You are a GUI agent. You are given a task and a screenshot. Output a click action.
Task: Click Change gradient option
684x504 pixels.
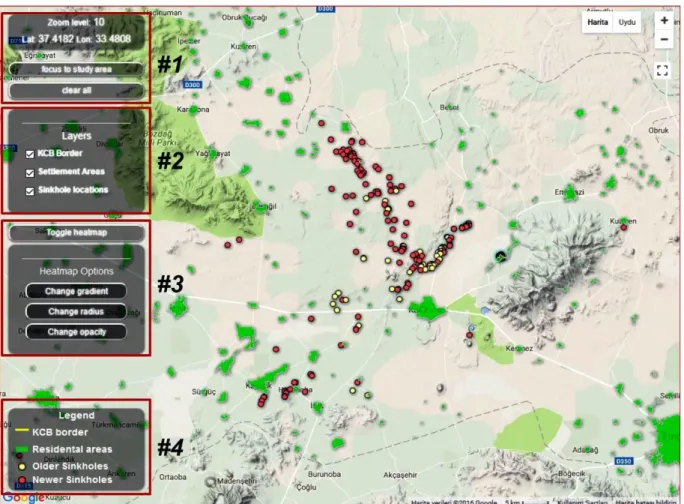tap(76, 291)
